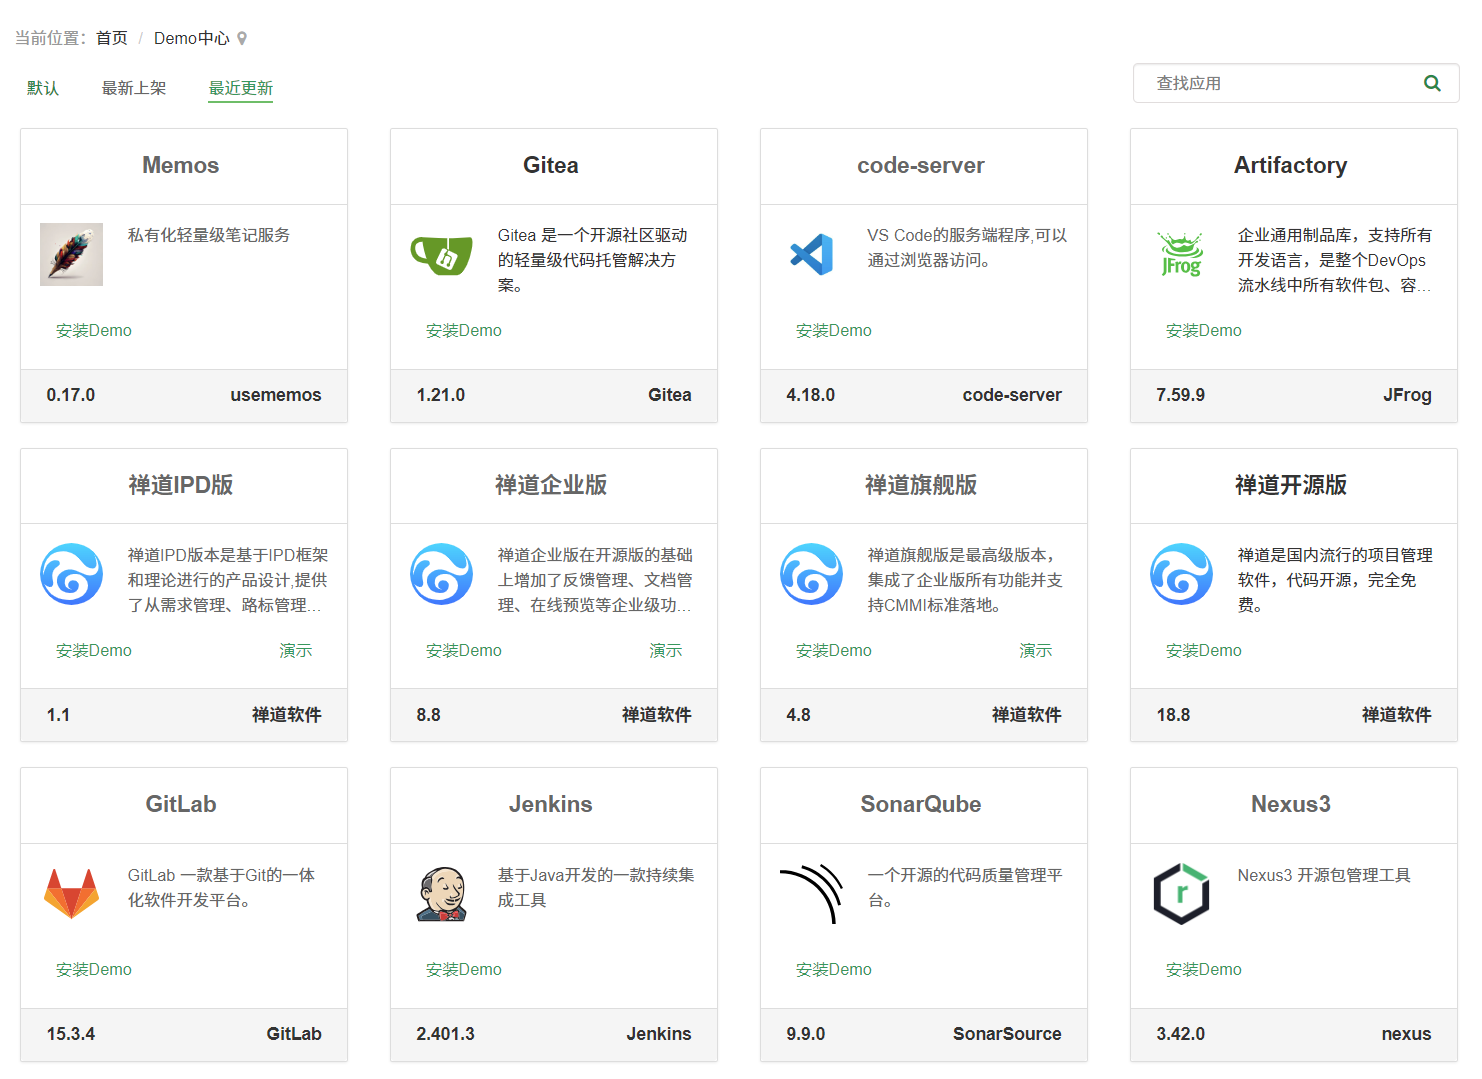Click the 禅道IPD版 swirl logo
Viewport: 1482px width, 1079px height.
pos(71,574)
